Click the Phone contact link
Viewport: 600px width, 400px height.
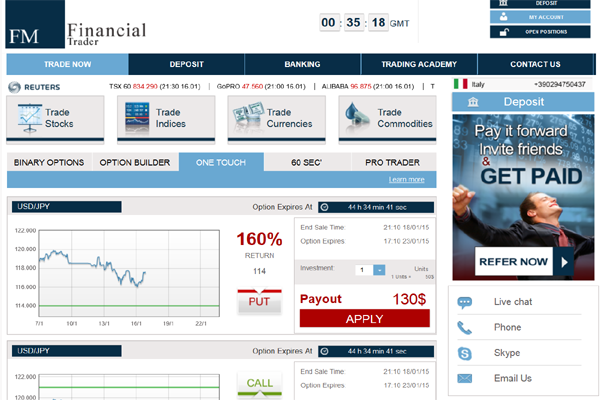click(x=507, y=327)
